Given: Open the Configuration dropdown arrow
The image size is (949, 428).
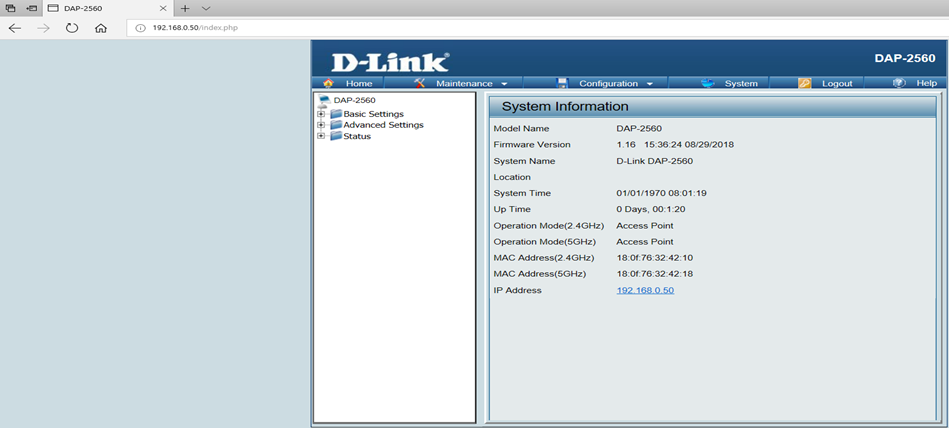Looking at the screenshot, I should 650,84.
